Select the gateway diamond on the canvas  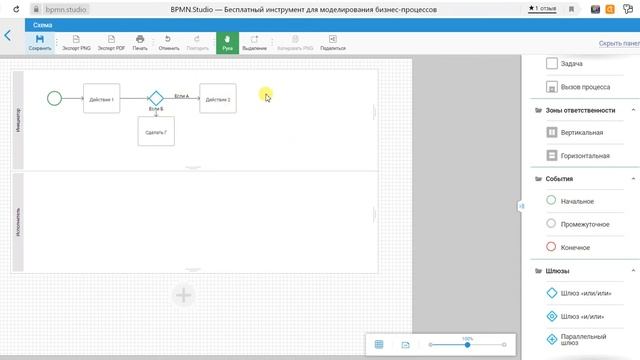(156, 98)
